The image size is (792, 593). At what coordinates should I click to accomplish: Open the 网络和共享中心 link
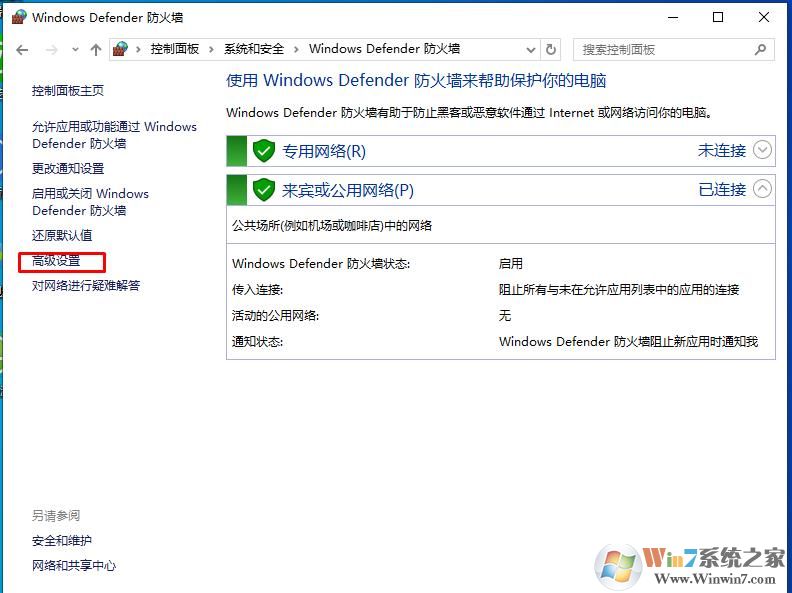(74, 565)
